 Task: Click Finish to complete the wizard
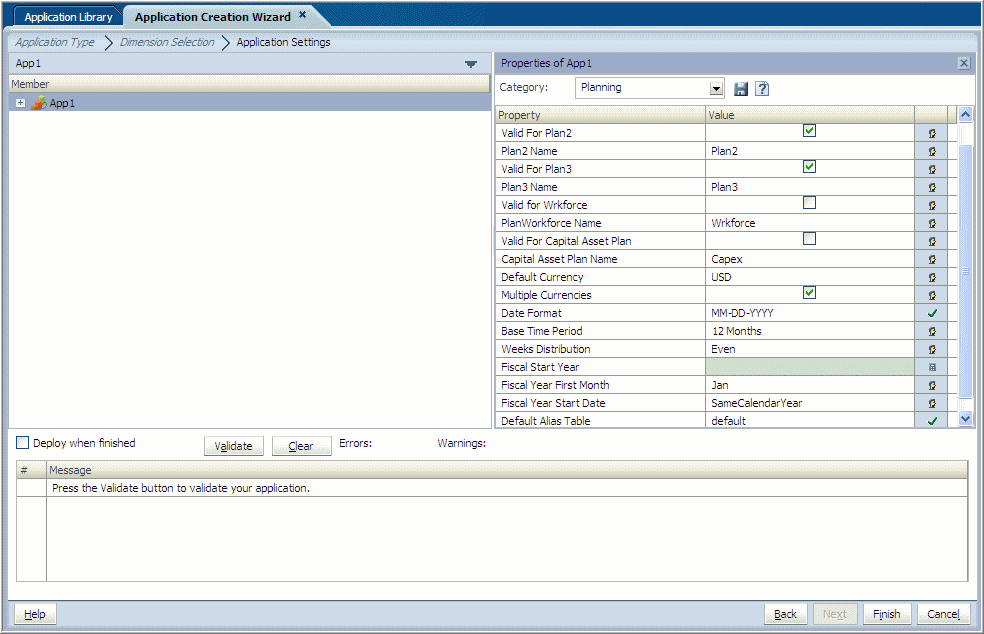click(x=887, y=614)
